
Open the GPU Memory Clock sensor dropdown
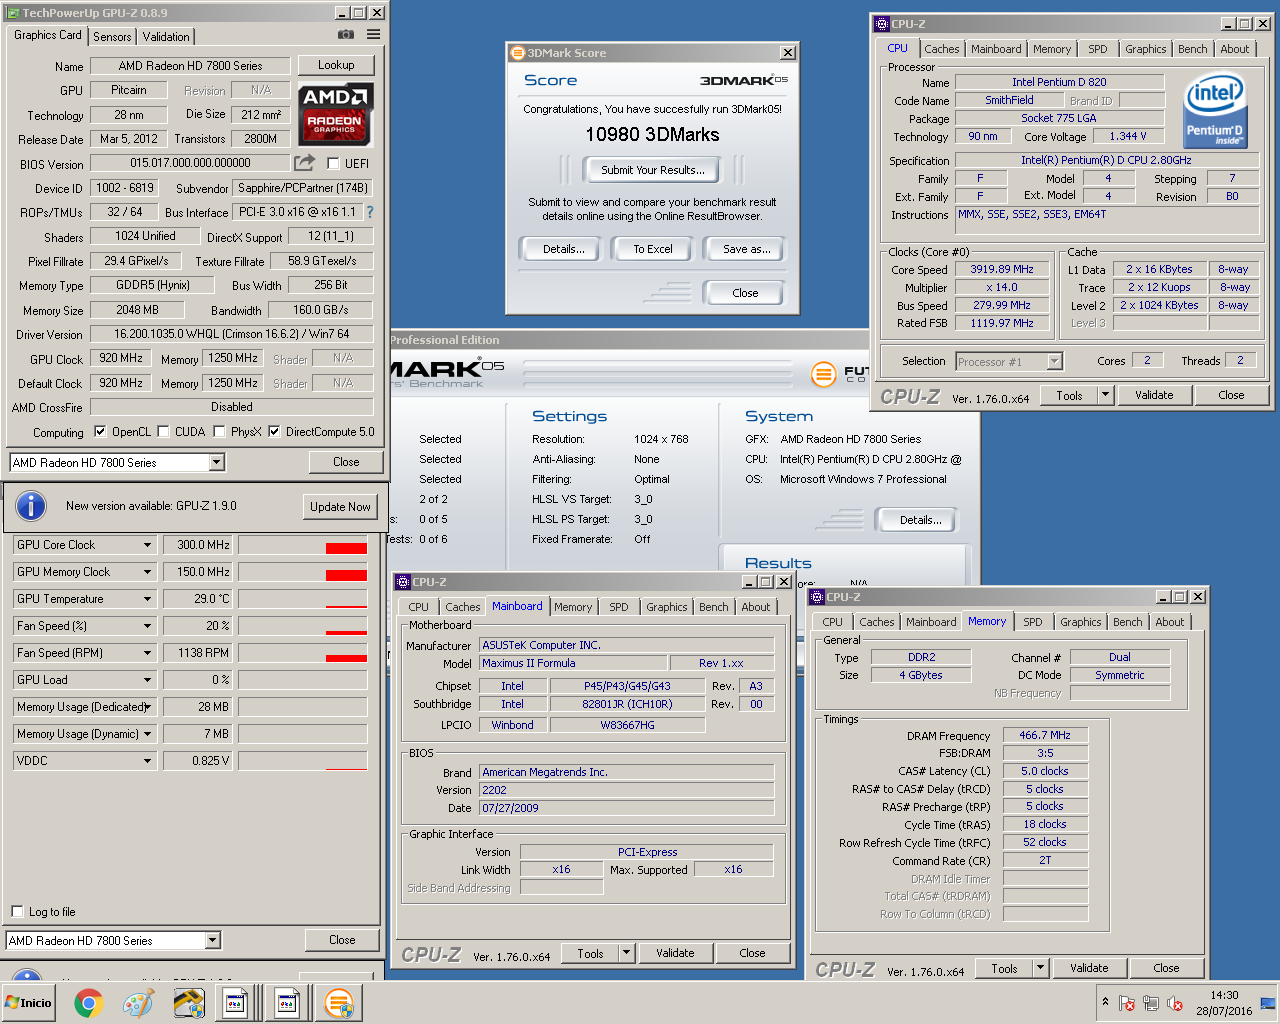(147, 572)
